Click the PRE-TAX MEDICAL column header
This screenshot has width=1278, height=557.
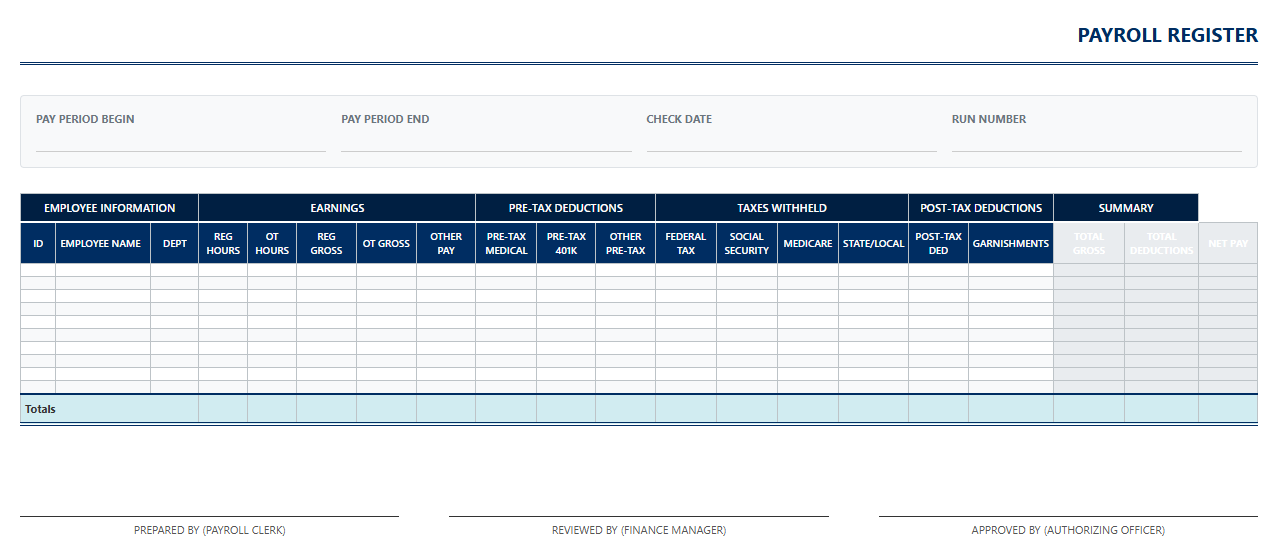pyautogui.click(x=506, y=243)
